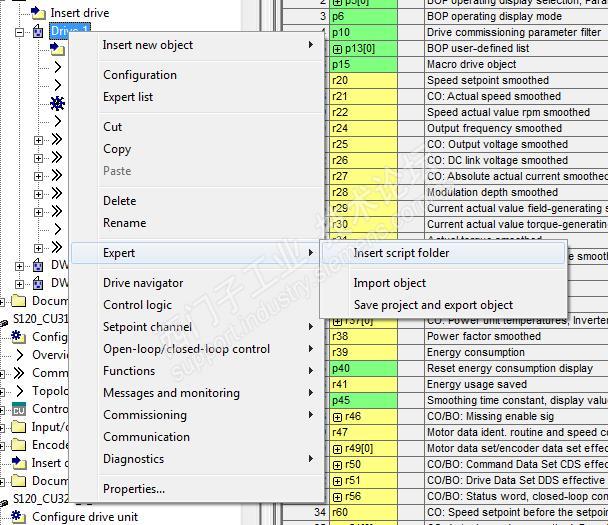Click 'Output frequency smoothed' description
608x525 pixels.
click(x=494, y=128)
